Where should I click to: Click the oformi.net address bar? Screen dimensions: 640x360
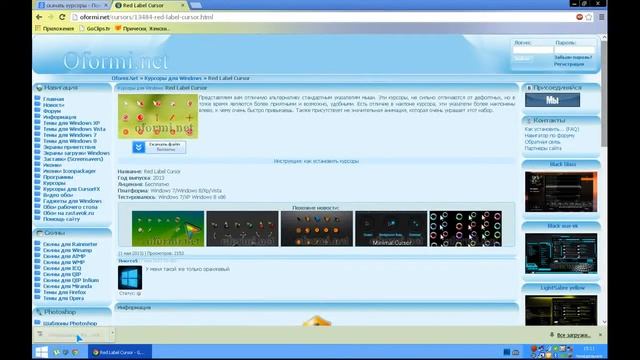pyautogui.click(x=322, y=17)
